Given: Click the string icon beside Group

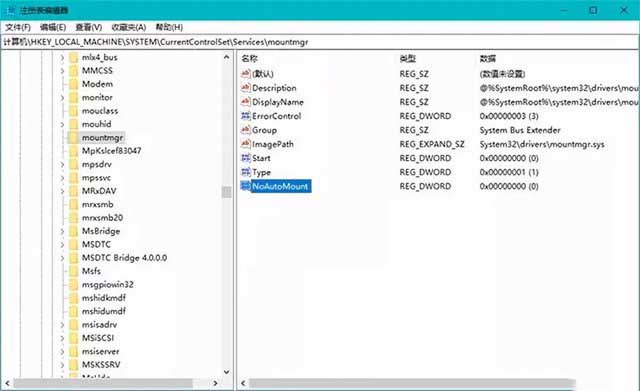Looking at the screenshot, I should pyautogui.click(x=245, y=130).
